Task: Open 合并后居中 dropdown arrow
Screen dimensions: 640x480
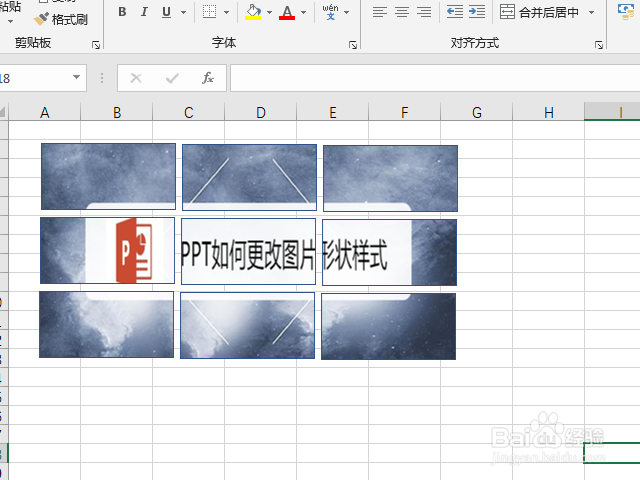Action: (591, 12)
